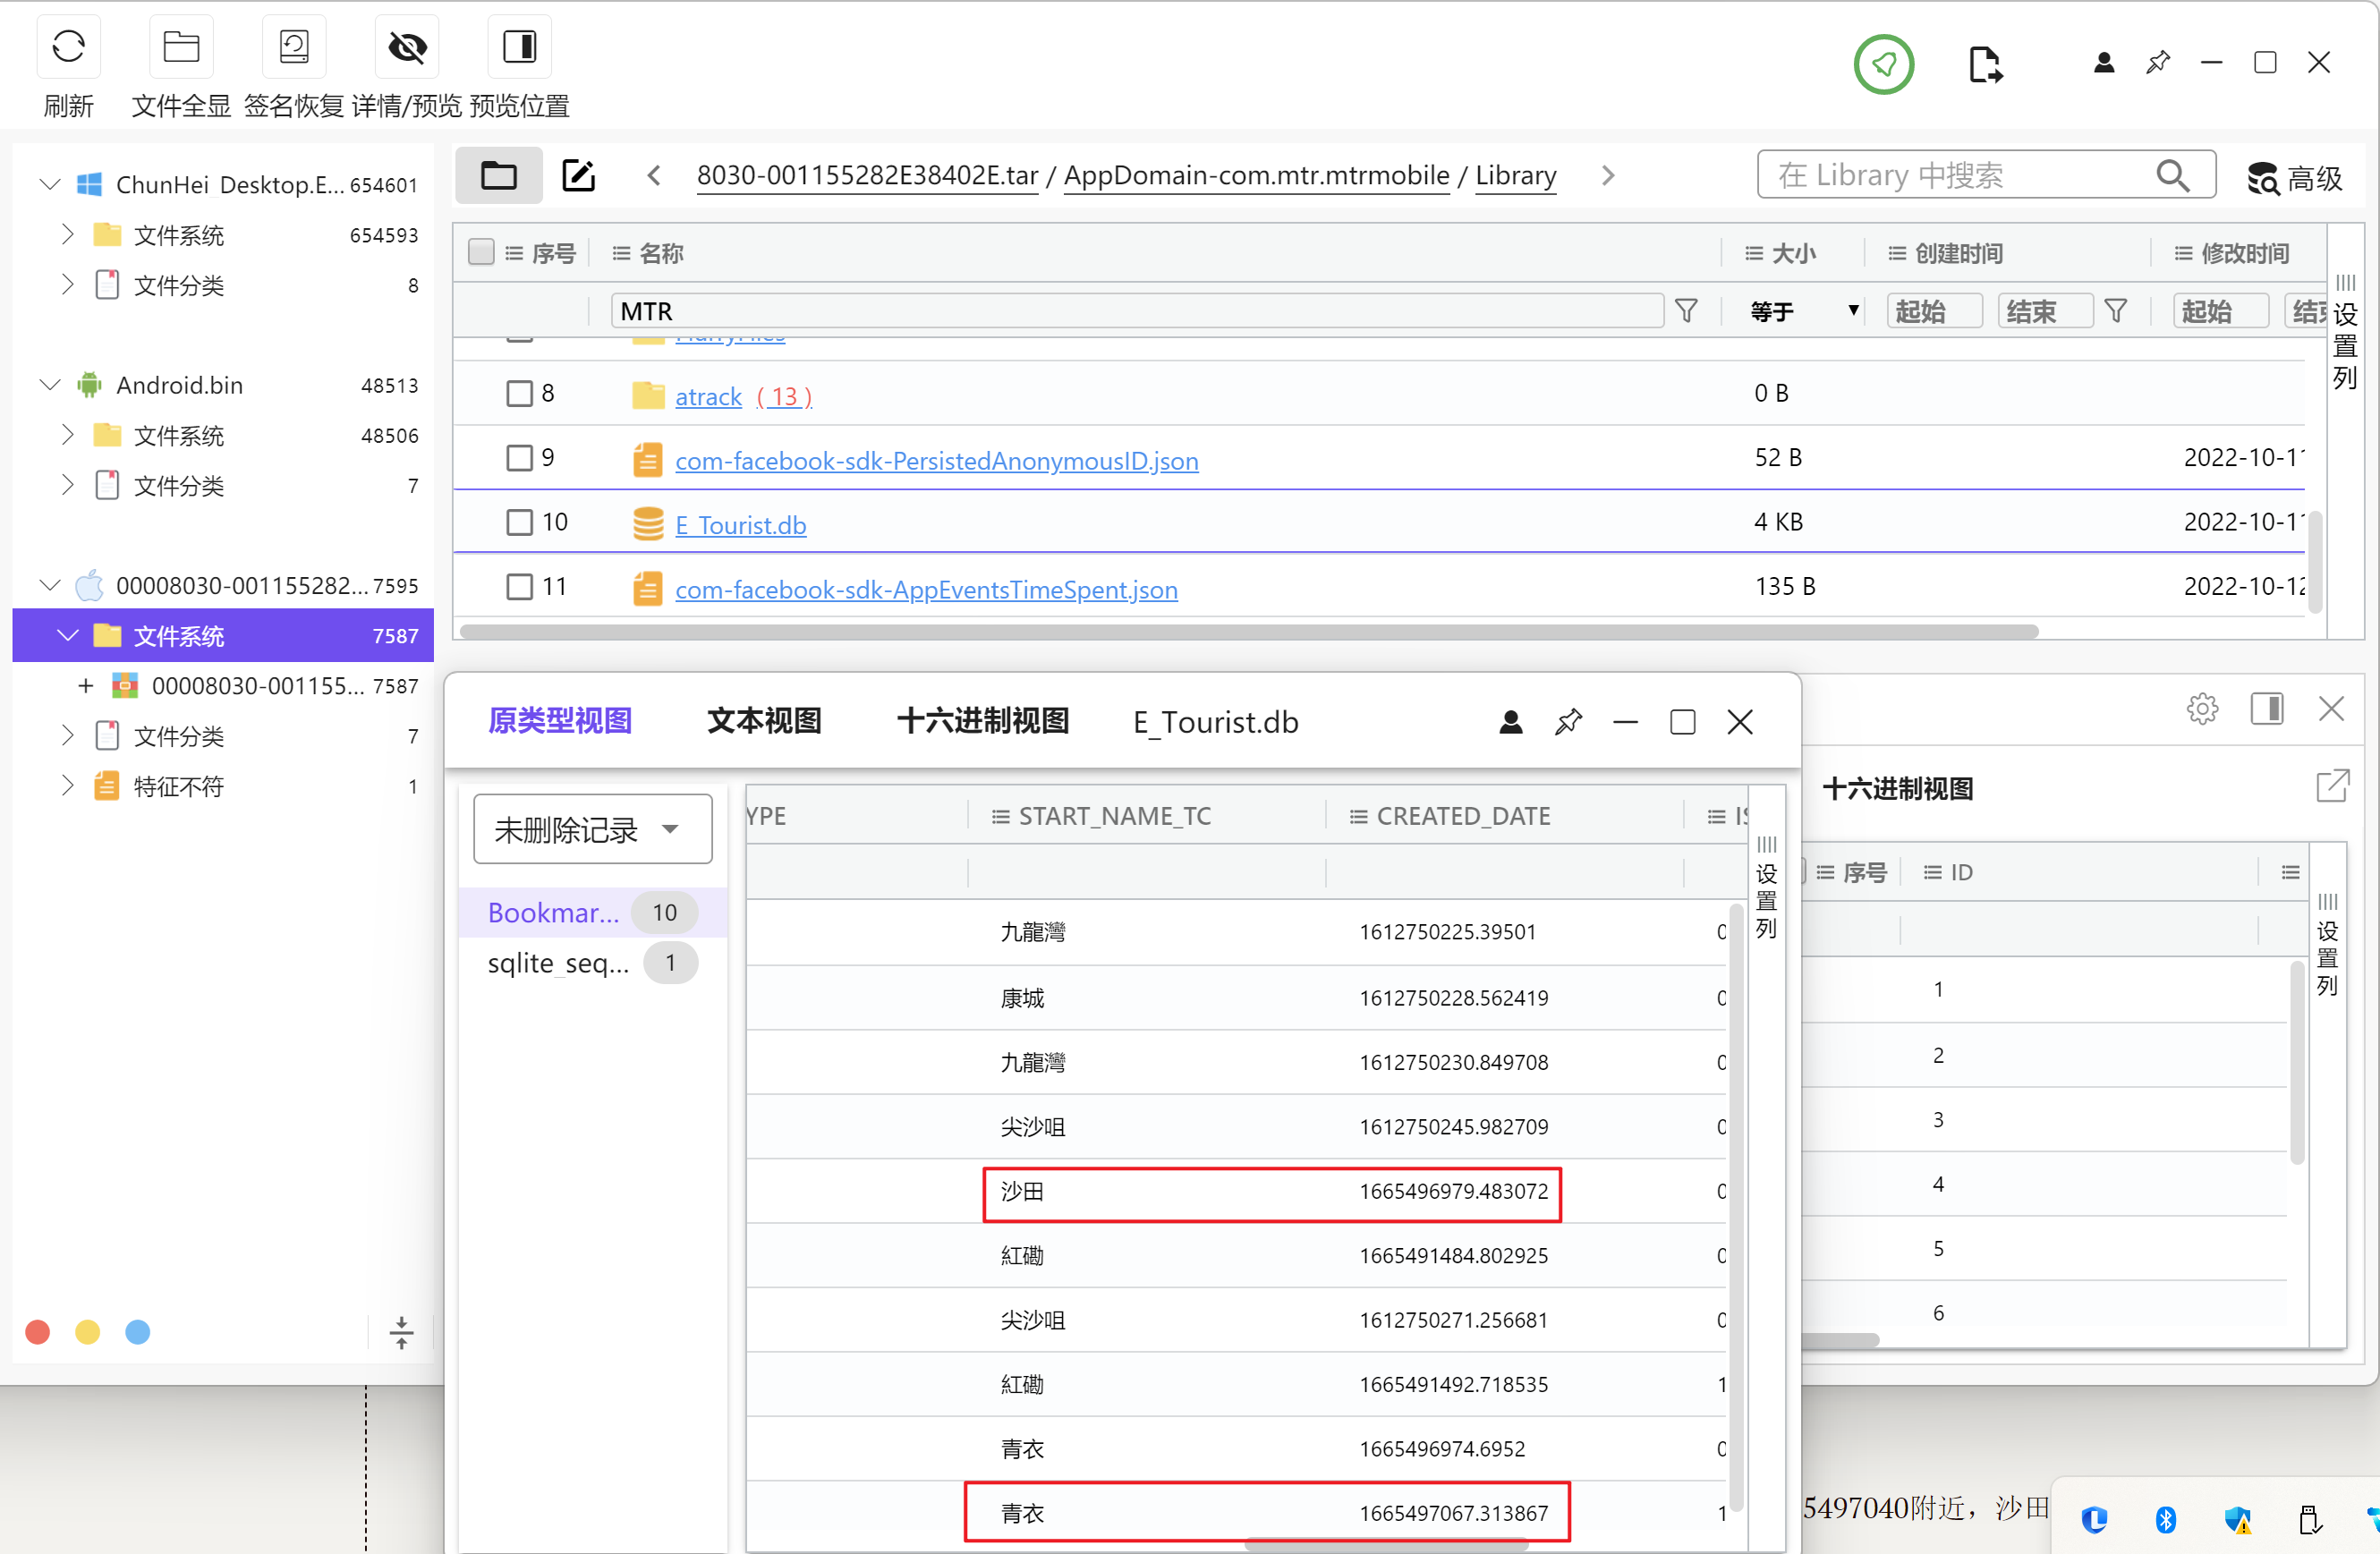This screenshot has width=2380, height=1554.
Task: Select the sqlite_seq... table entry
Action: click(592, 963)
